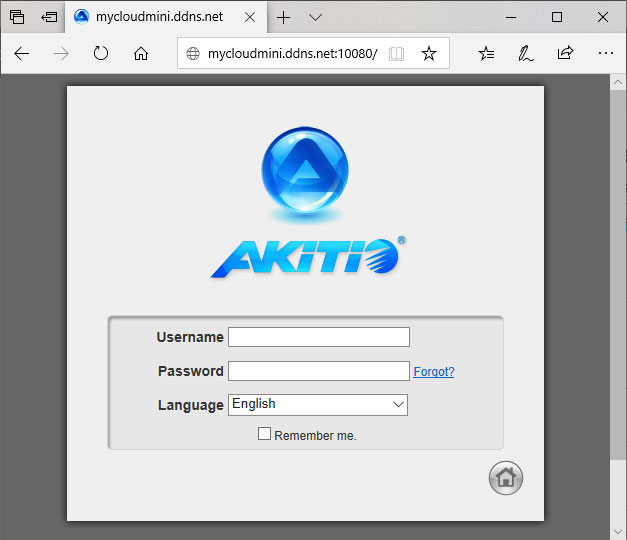Go to browser home page icon
The width and height of the screenshot is (627, 540).
pyautogui.click(x=141, y=54)
